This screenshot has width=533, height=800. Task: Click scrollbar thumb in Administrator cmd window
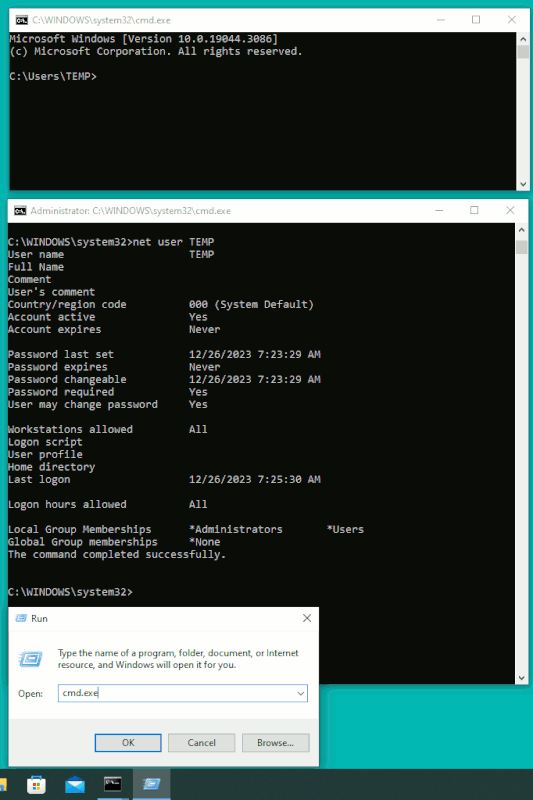point(521,247)
